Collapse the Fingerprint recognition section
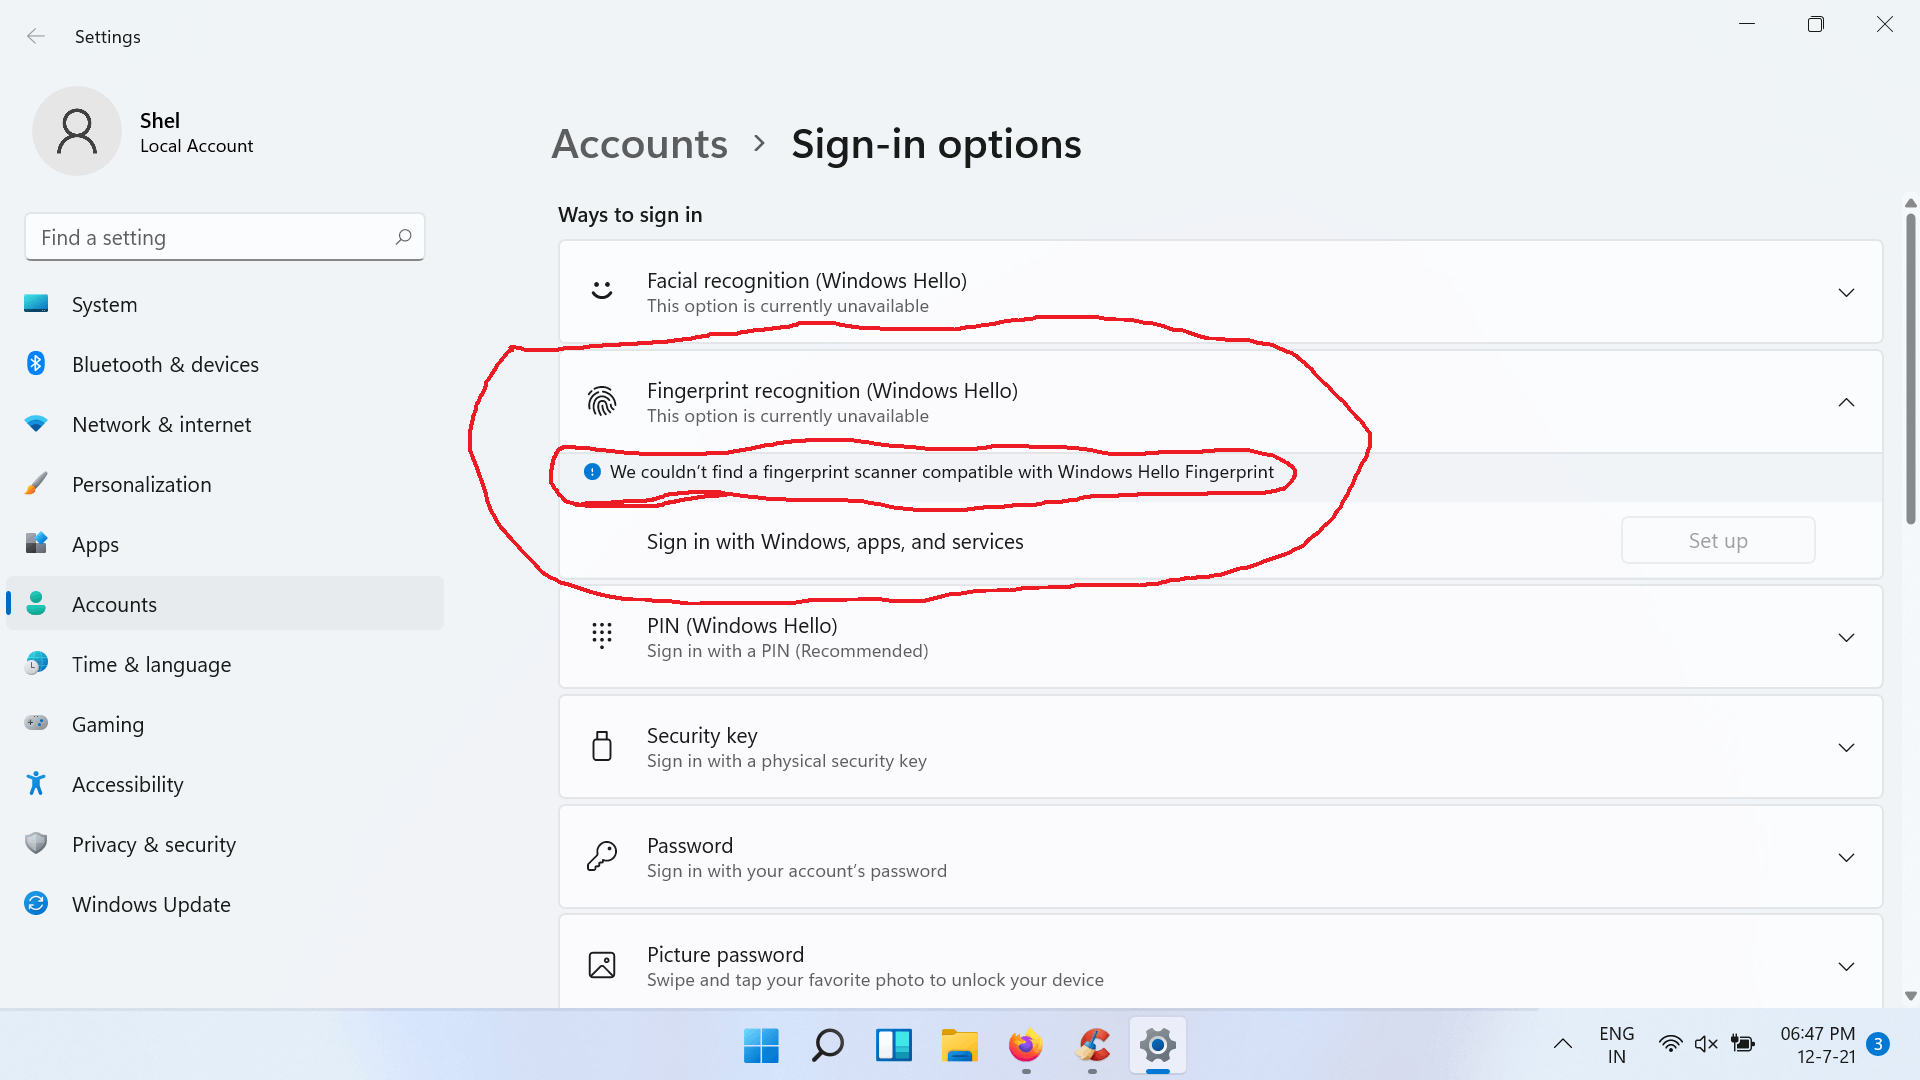This screenshot has height=1080, width=1920. [x=1846, y=402]
